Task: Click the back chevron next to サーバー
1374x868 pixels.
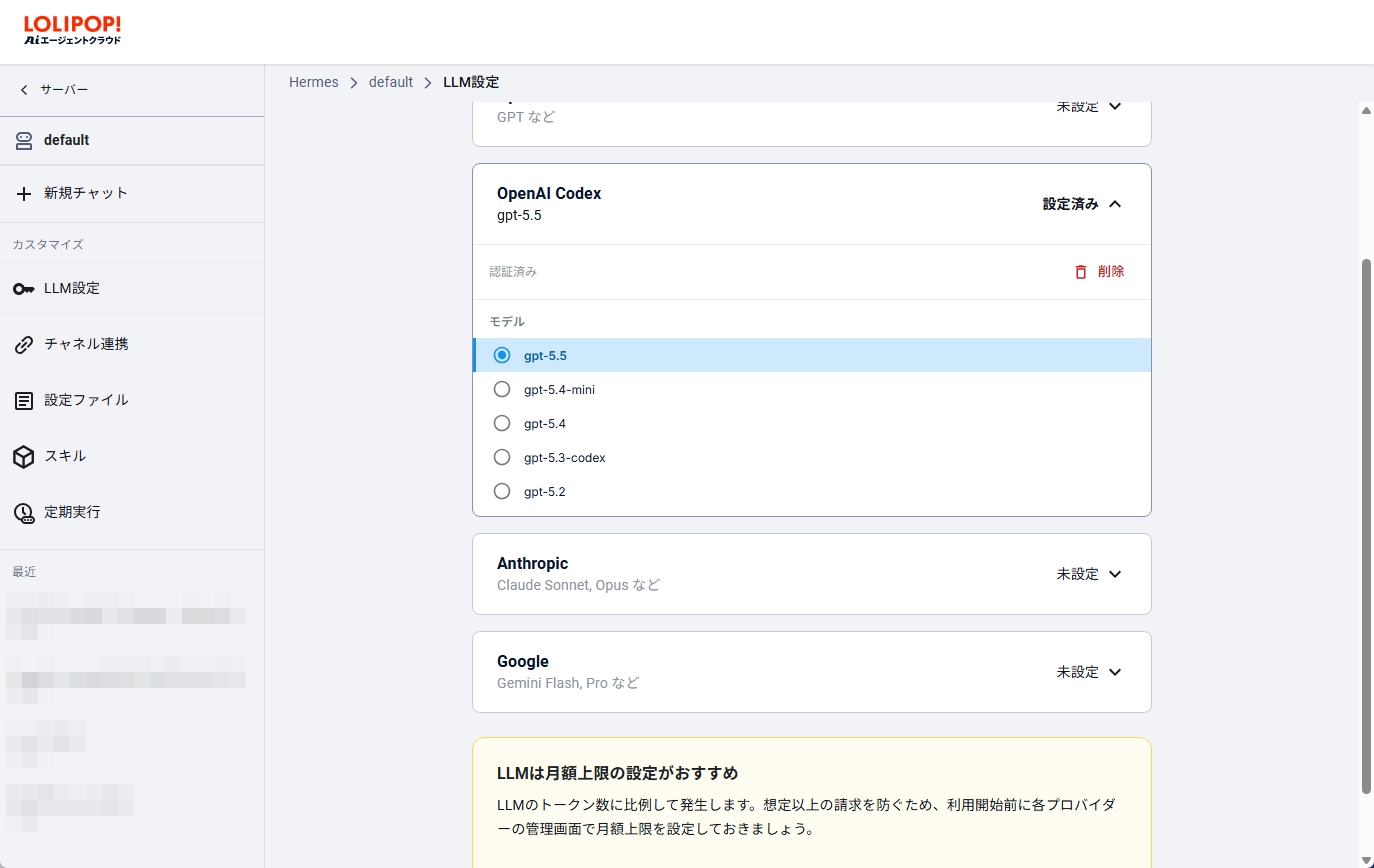Action: coord(24,90)
